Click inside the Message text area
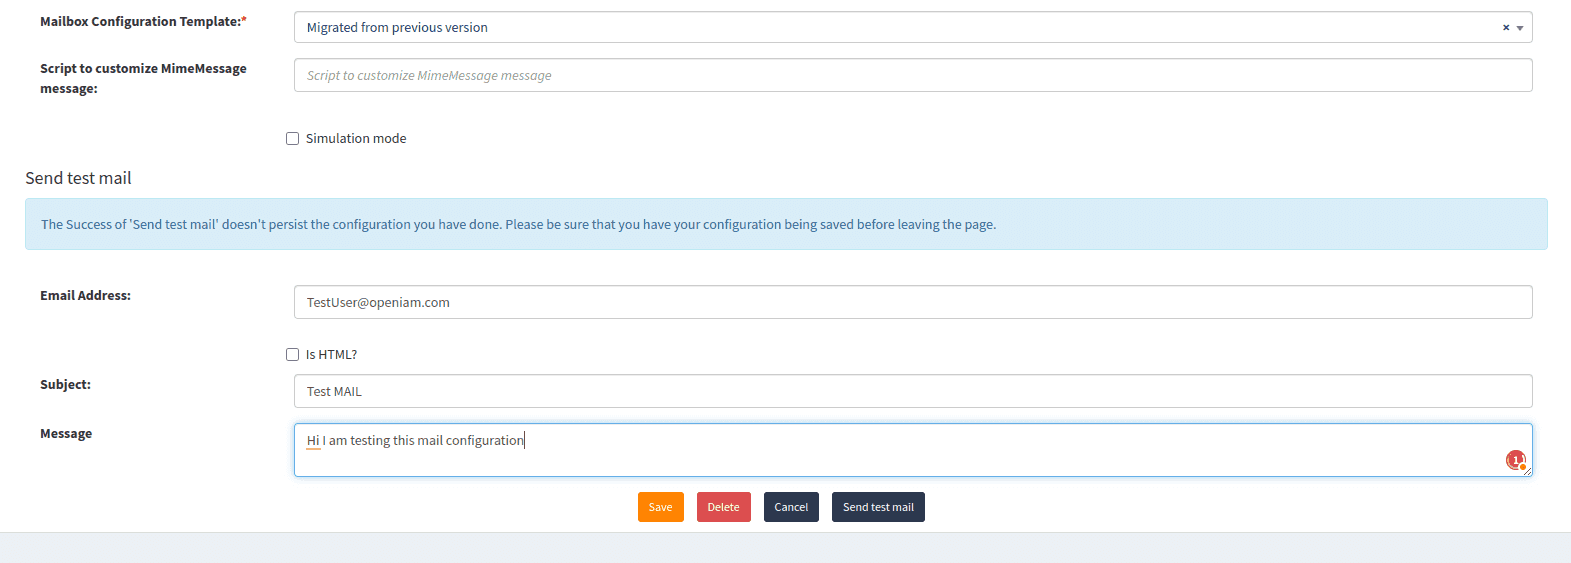 point(913,450)
